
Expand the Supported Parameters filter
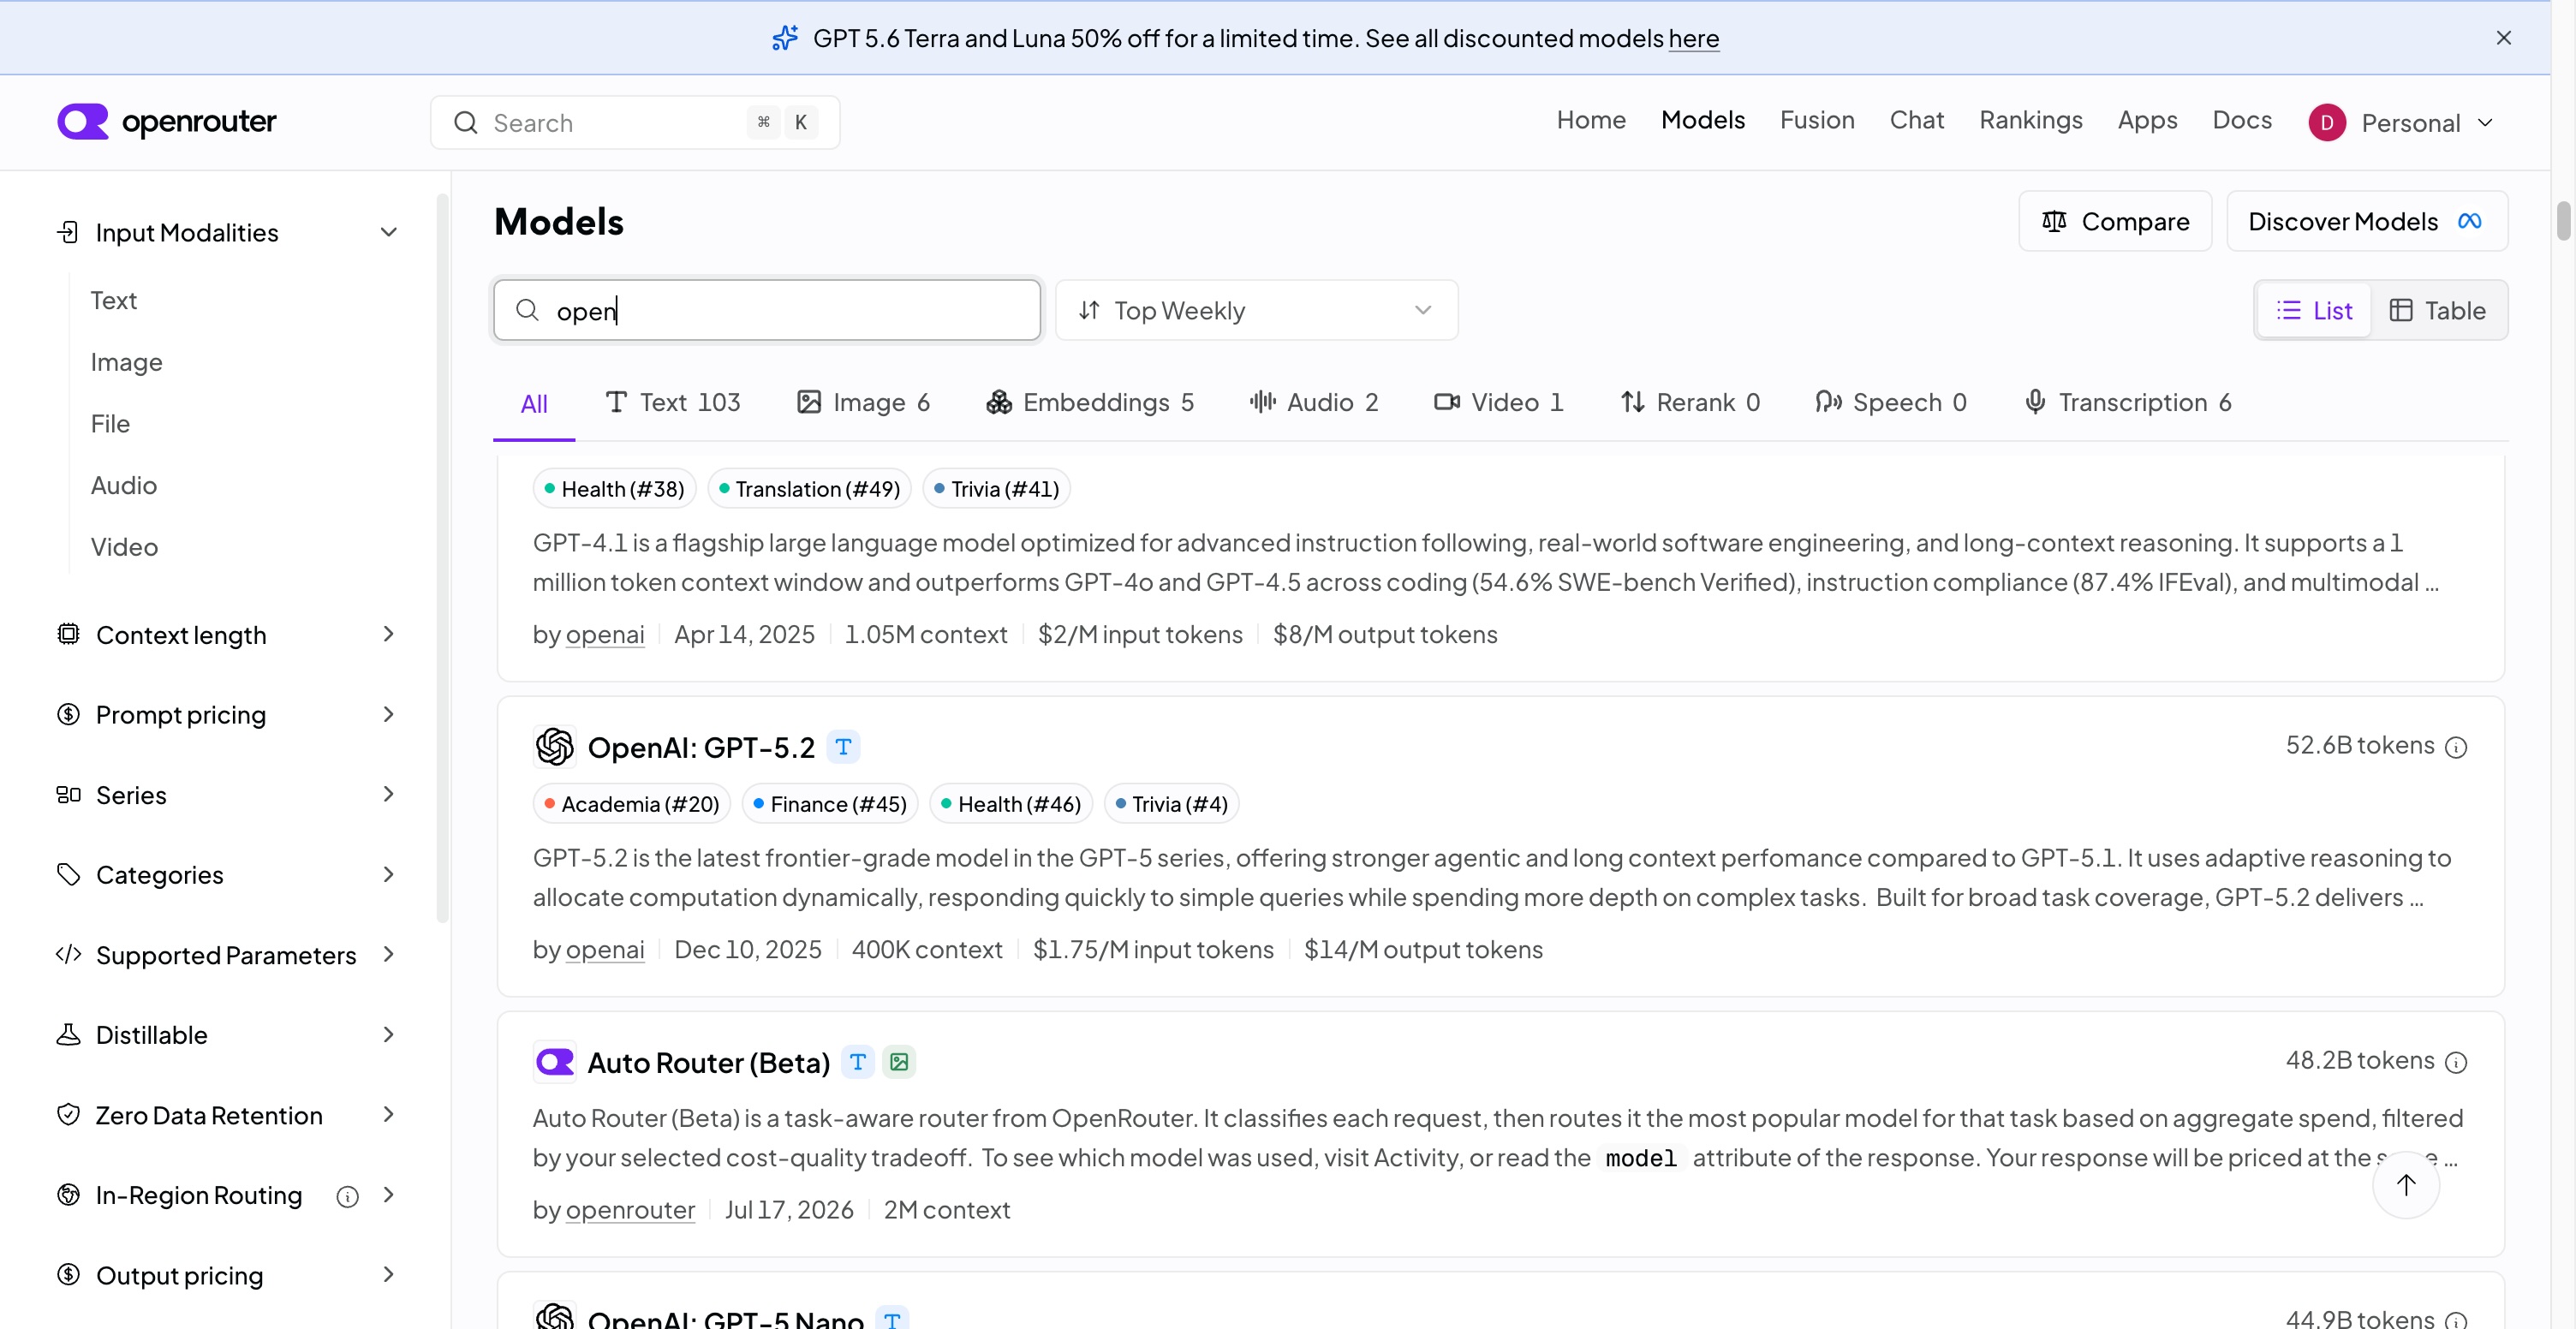[x=228, y=955]
